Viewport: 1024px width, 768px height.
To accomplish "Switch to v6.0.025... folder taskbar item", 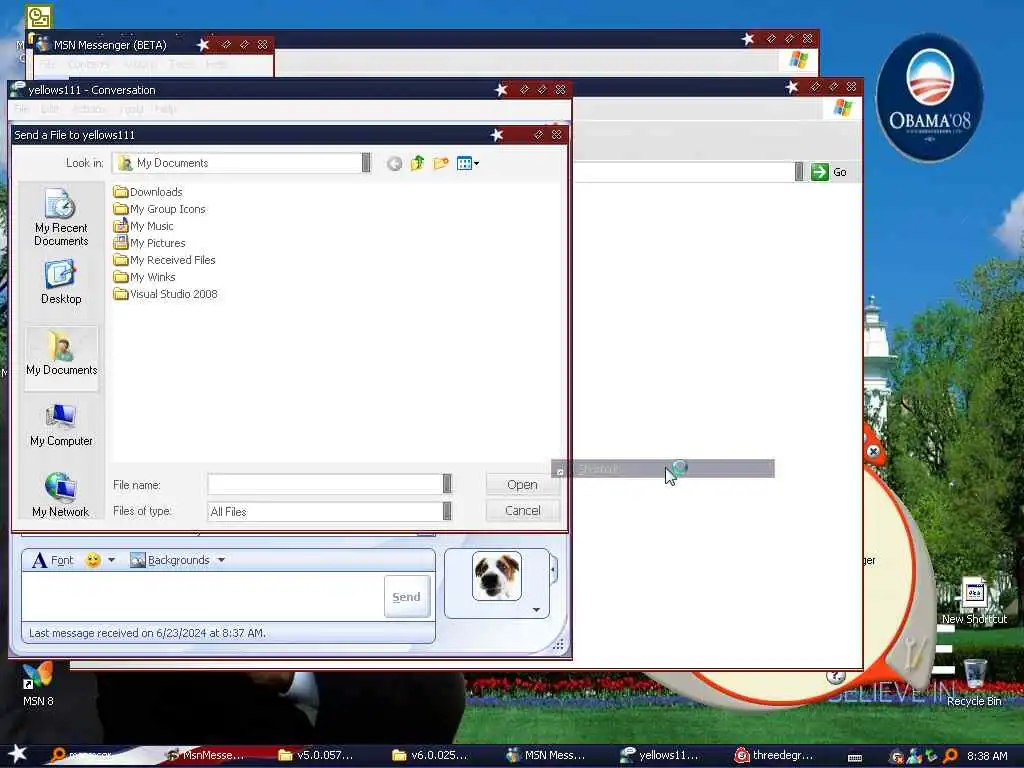I will point(430,755).
